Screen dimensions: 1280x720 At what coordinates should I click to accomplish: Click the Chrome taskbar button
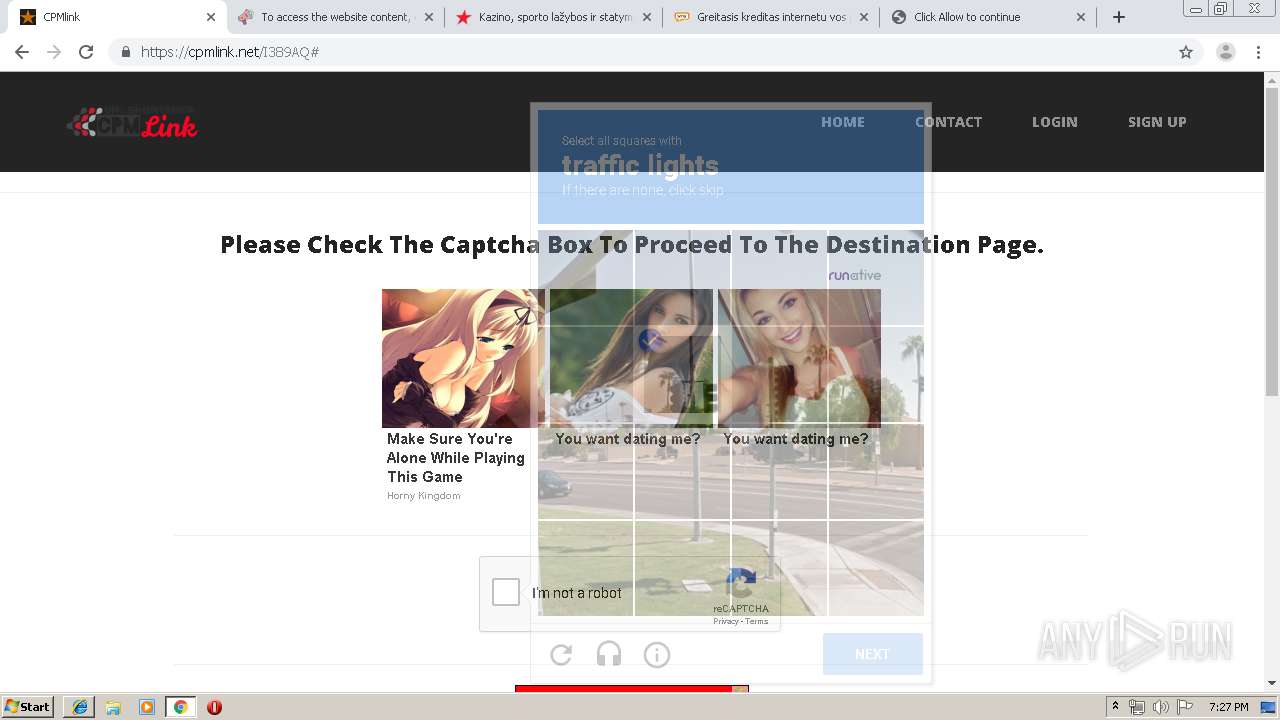180,707
